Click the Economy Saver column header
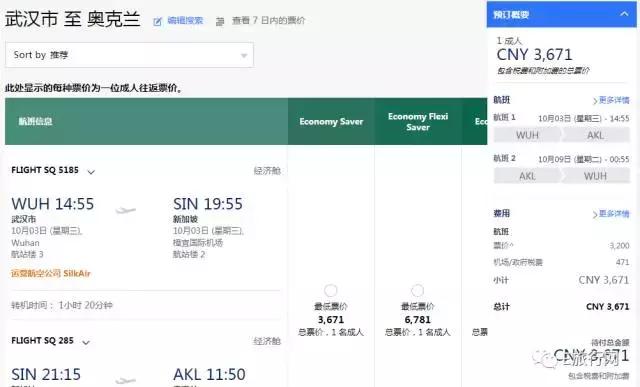 click(x=331, y=122)
